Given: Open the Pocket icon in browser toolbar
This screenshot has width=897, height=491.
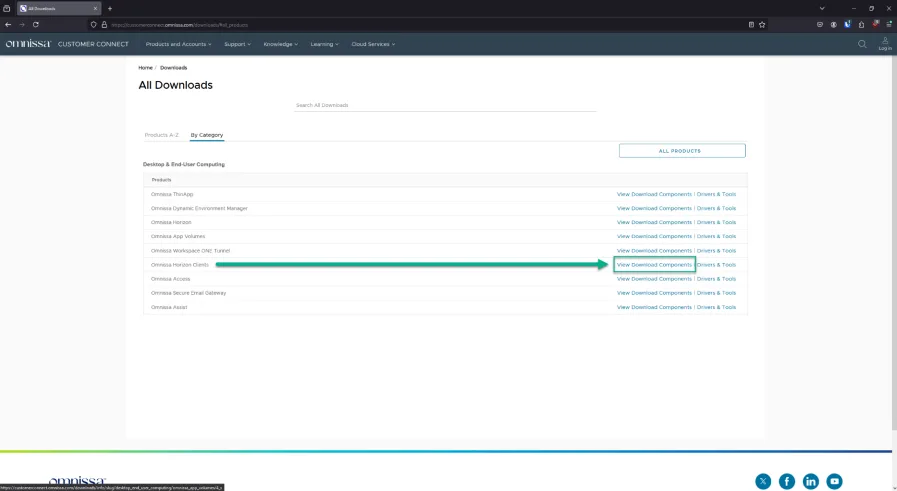Looking at the screenshot, I should [x=820, y=25].
